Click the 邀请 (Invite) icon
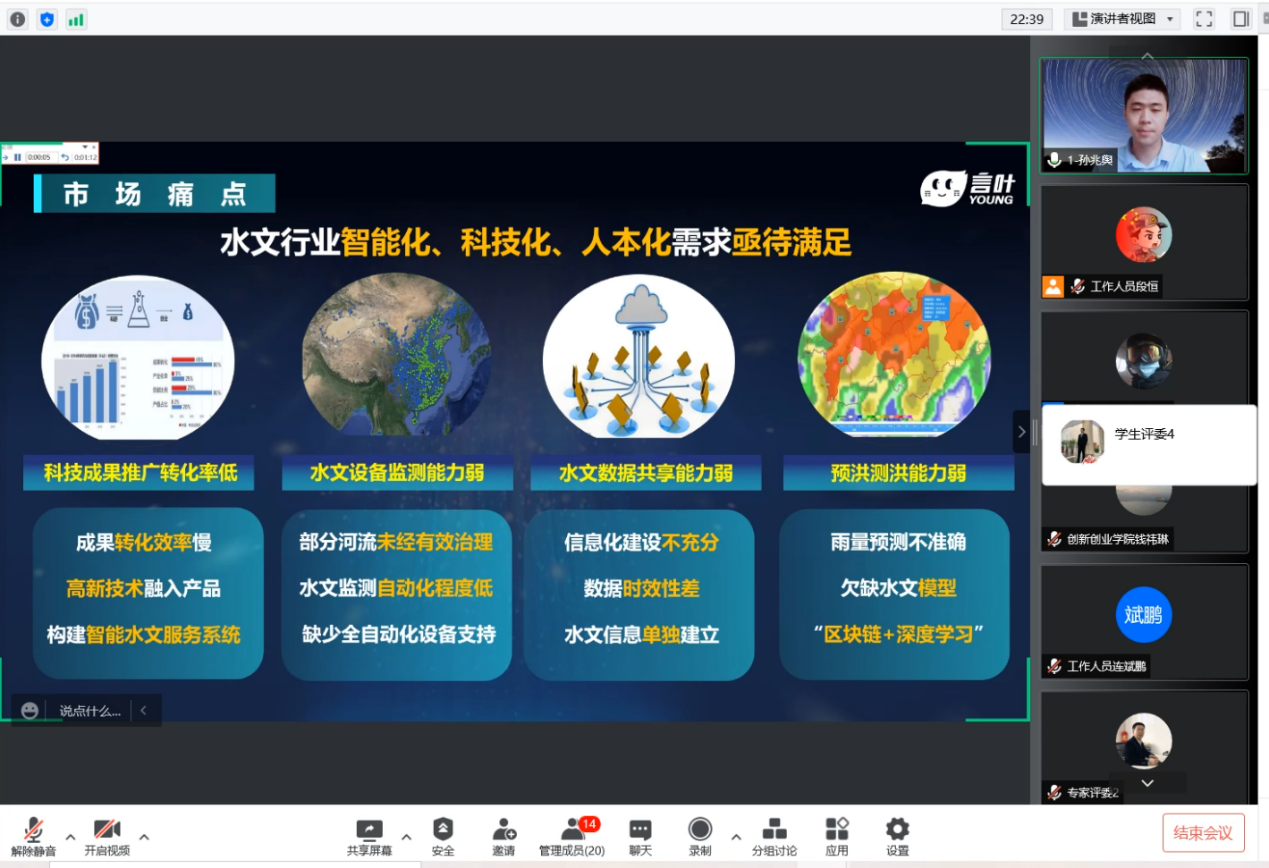The image size is (1269, 868). (x=504, y=835)
